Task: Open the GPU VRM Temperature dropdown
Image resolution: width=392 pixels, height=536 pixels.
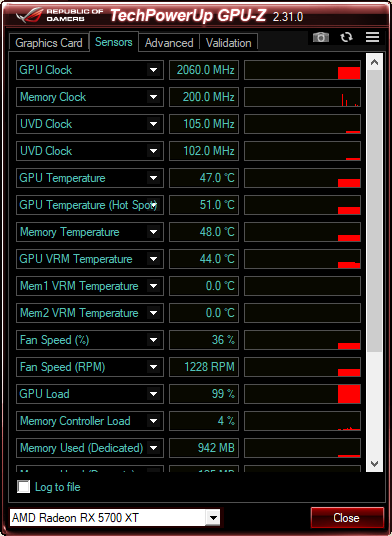Action: pyautogui.click(x=153, y=259)
